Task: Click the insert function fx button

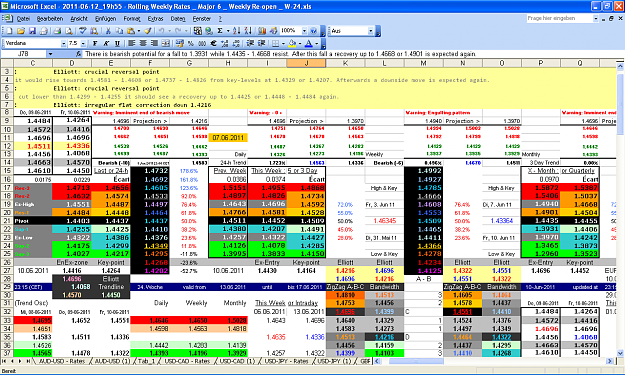Action: (79, 54)
